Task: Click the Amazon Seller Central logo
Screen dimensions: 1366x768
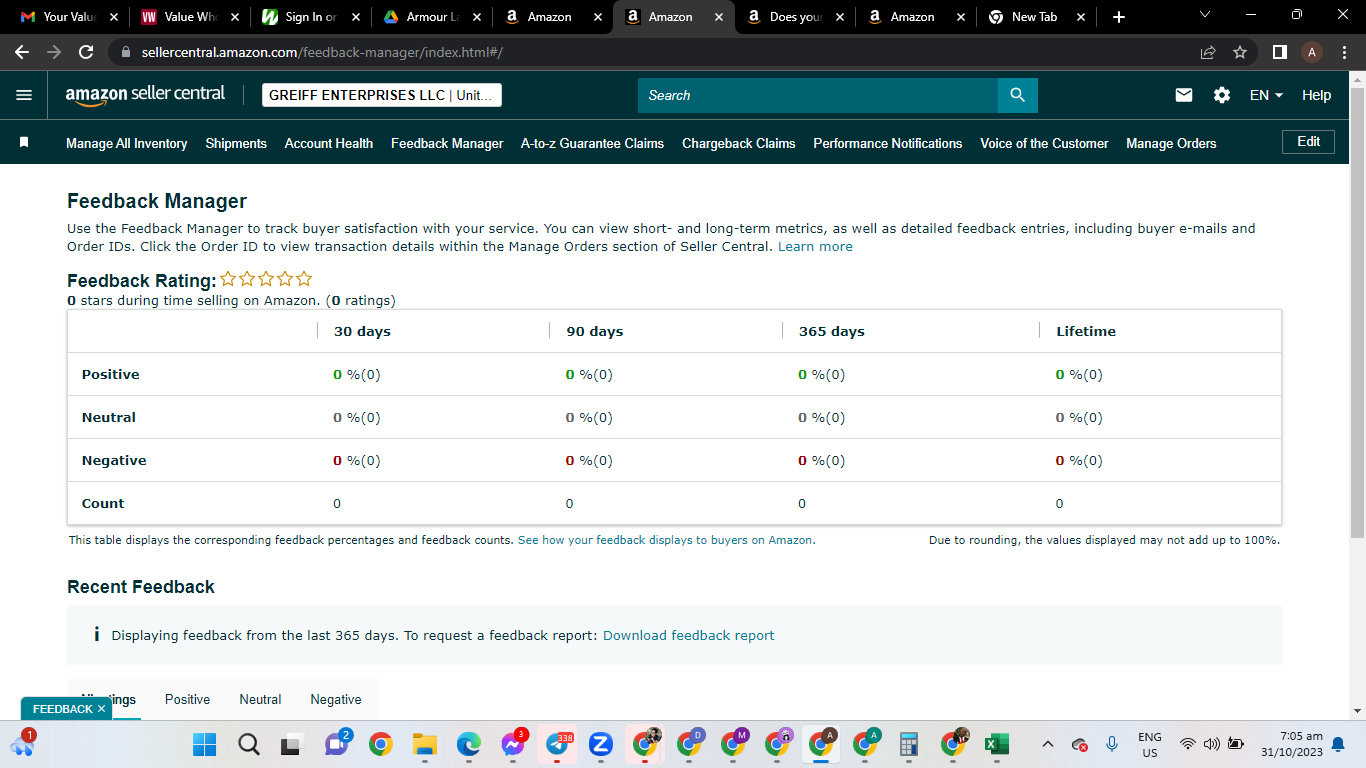Action: coord(145,94)
